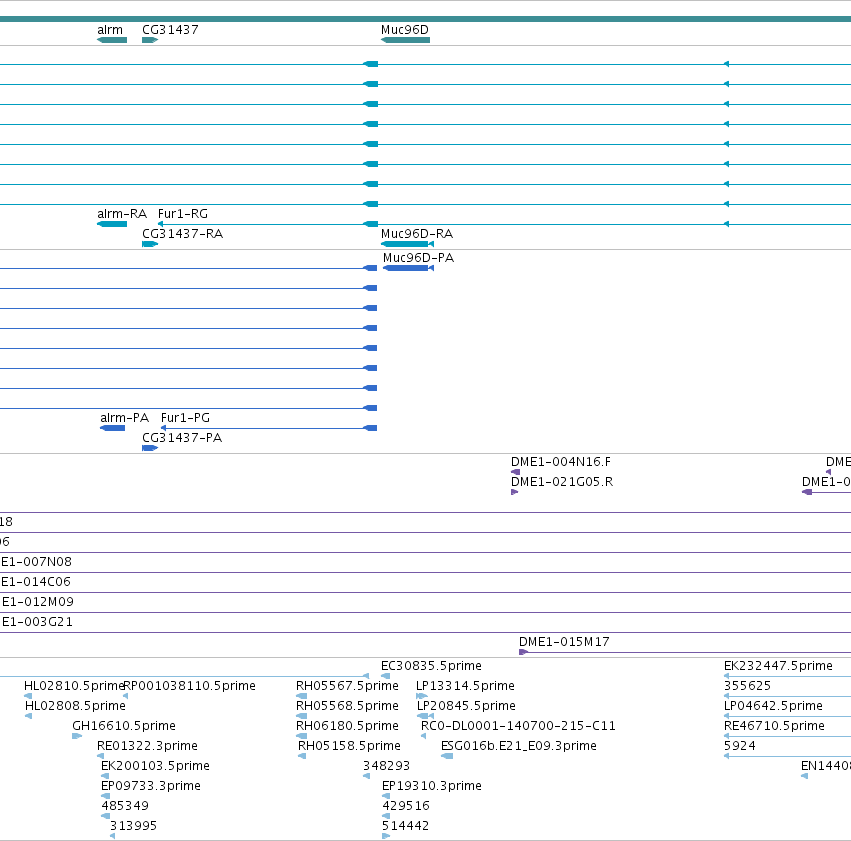Click the CG31437 gene label
The width and height of the screenshot is (851, 841).
pos(170,30)
